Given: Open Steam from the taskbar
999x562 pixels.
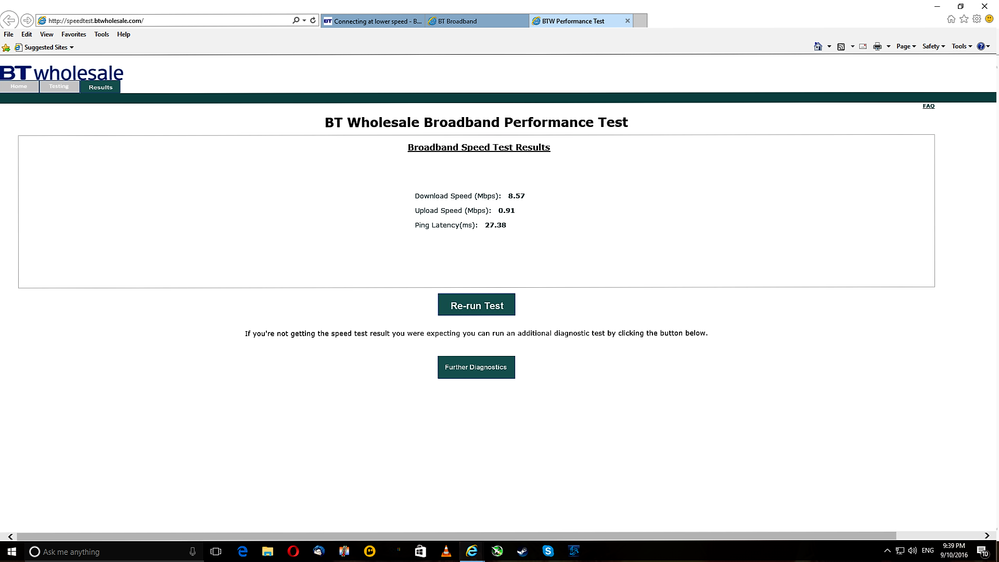Looking at the screenshot, I should pos(522,552).
